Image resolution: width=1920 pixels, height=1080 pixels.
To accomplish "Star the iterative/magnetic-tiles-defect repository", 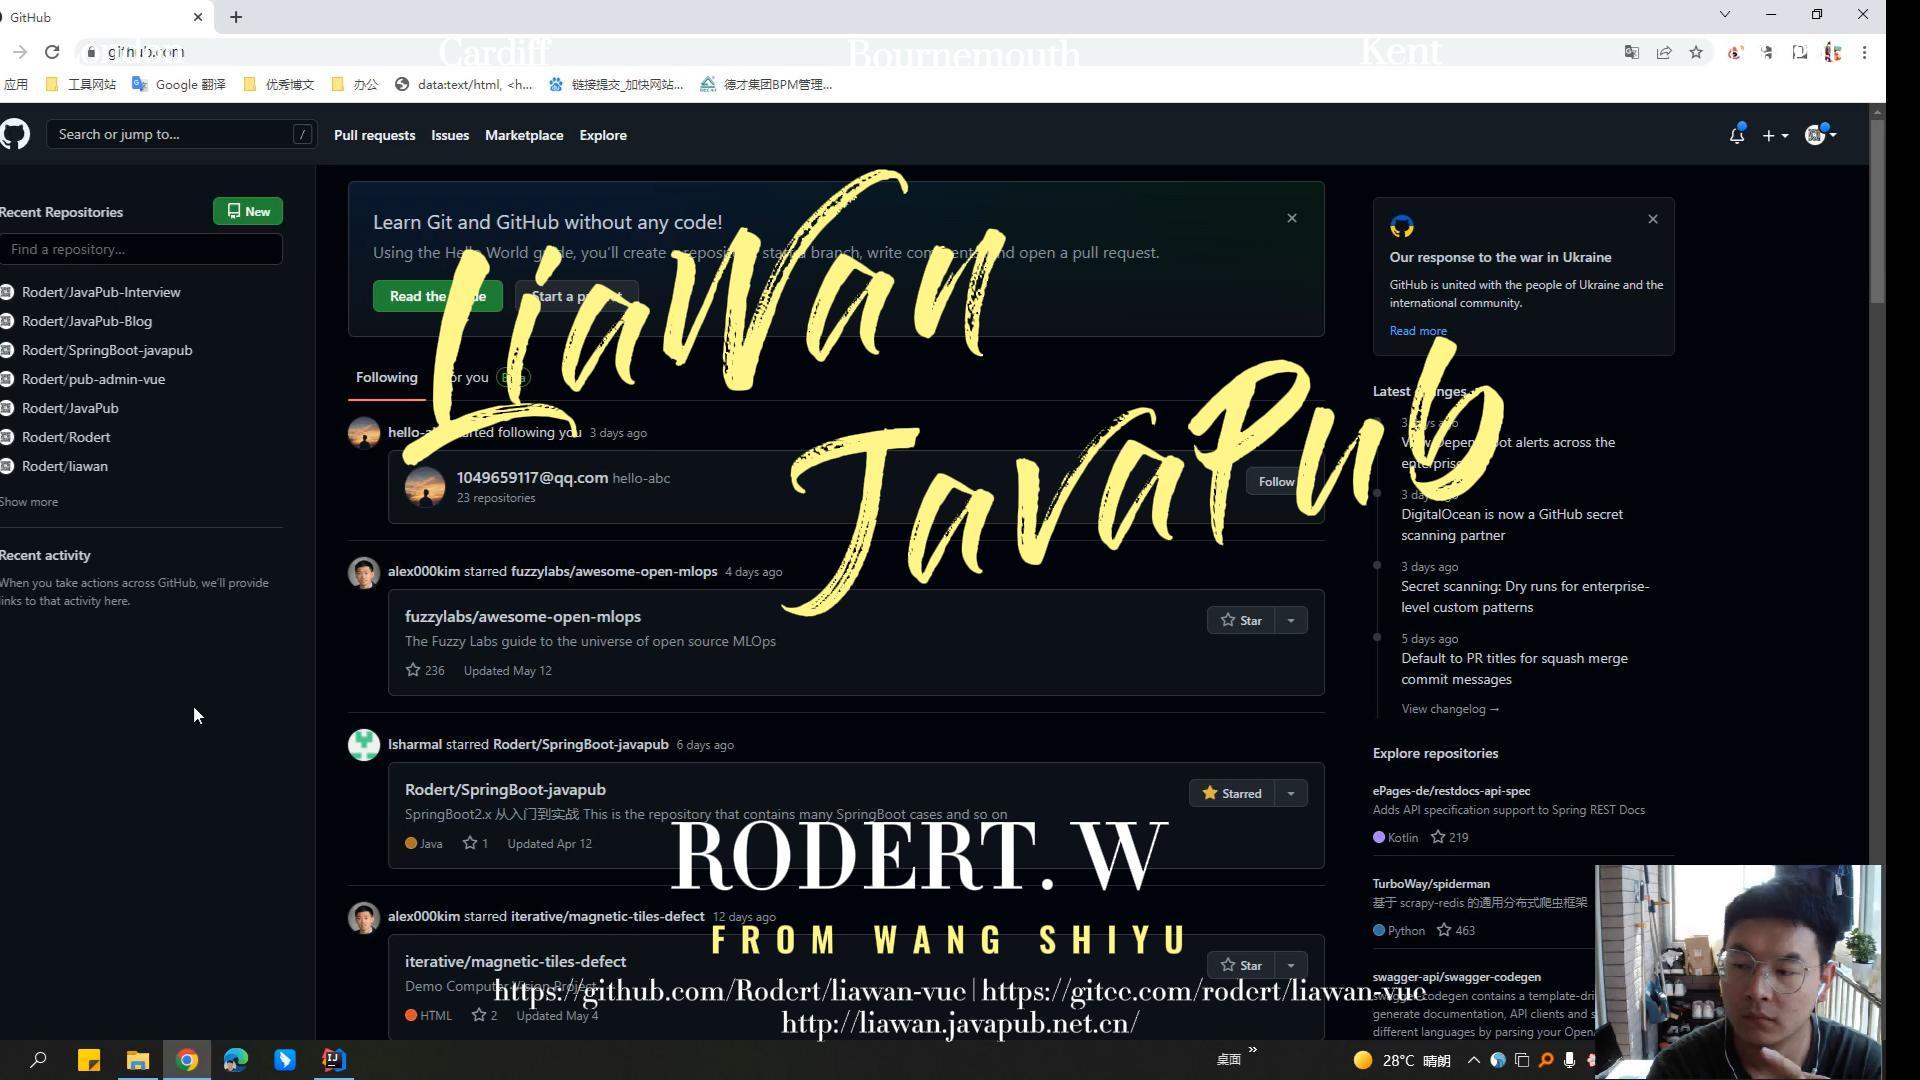I will pyautogui.click(x=1241, y=966).
